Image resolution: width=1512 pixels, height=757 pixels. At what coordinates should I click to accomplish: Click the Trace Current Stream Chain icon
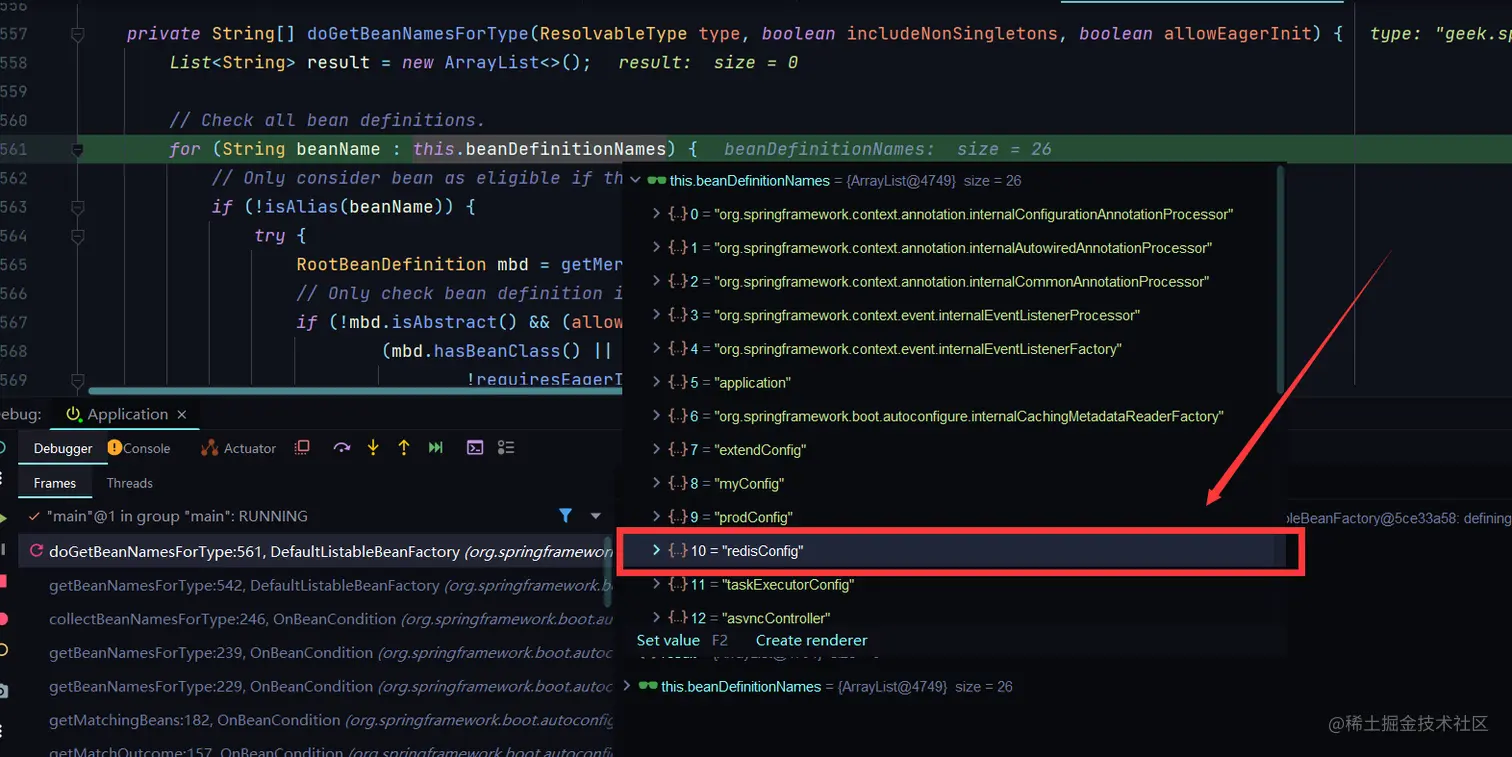tap(506, 448)
